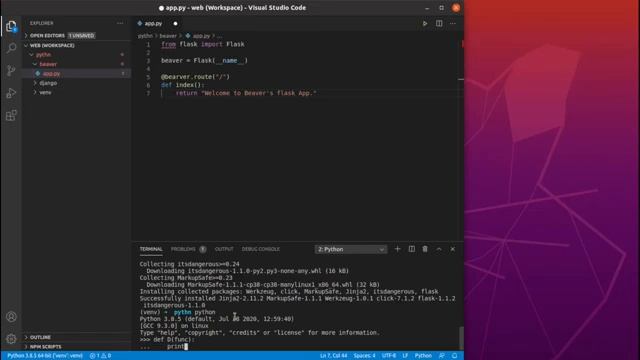Click the '1 UNSAVED' badge
The image size is (640, 360).
pyautogui.click(x=82, y=36)
